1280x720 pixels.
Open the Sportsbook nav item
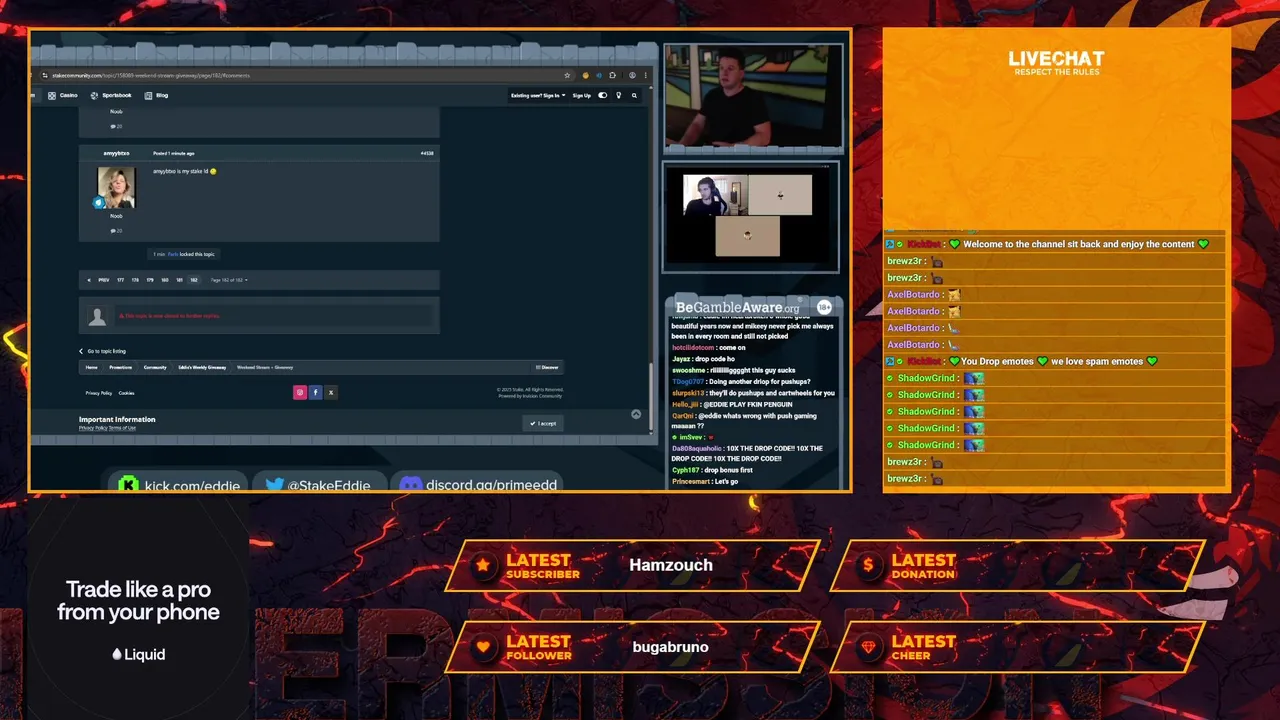[111, 95]
